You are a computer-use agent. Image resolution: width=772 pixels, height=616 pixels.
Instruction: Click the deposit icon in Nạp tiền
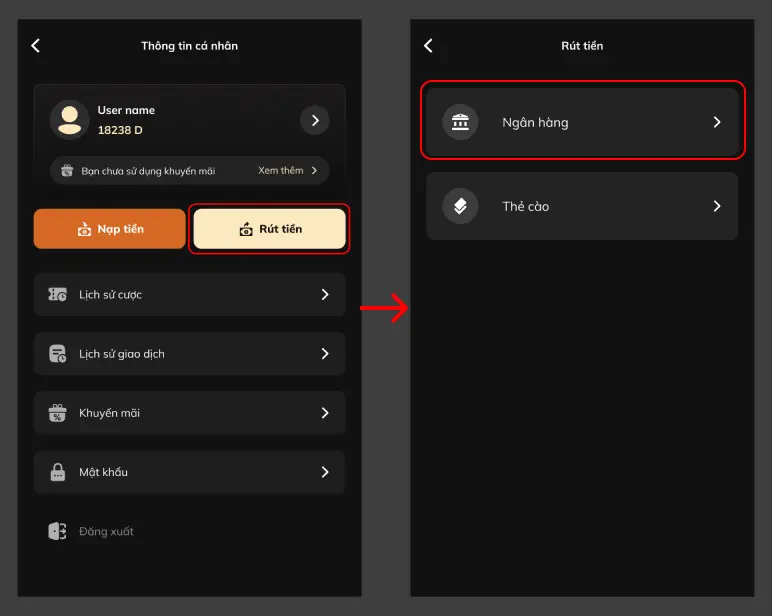(84, 229)
